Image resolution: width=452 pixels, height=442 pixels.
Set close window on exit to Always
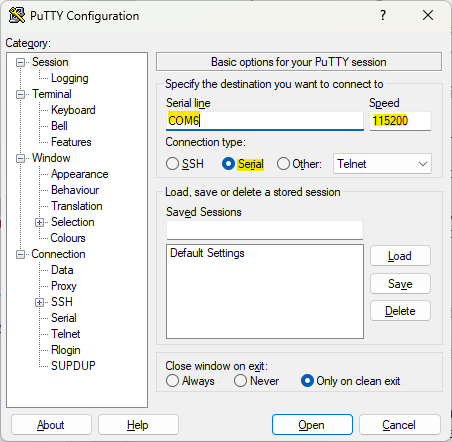tap(172, 381)
